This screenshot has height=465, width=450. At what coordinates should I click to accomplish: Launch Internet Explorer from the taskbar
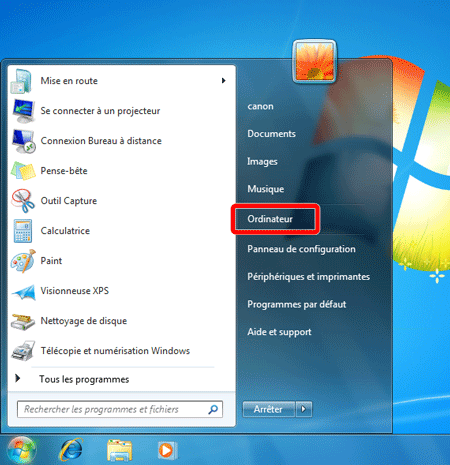(71, 450)
